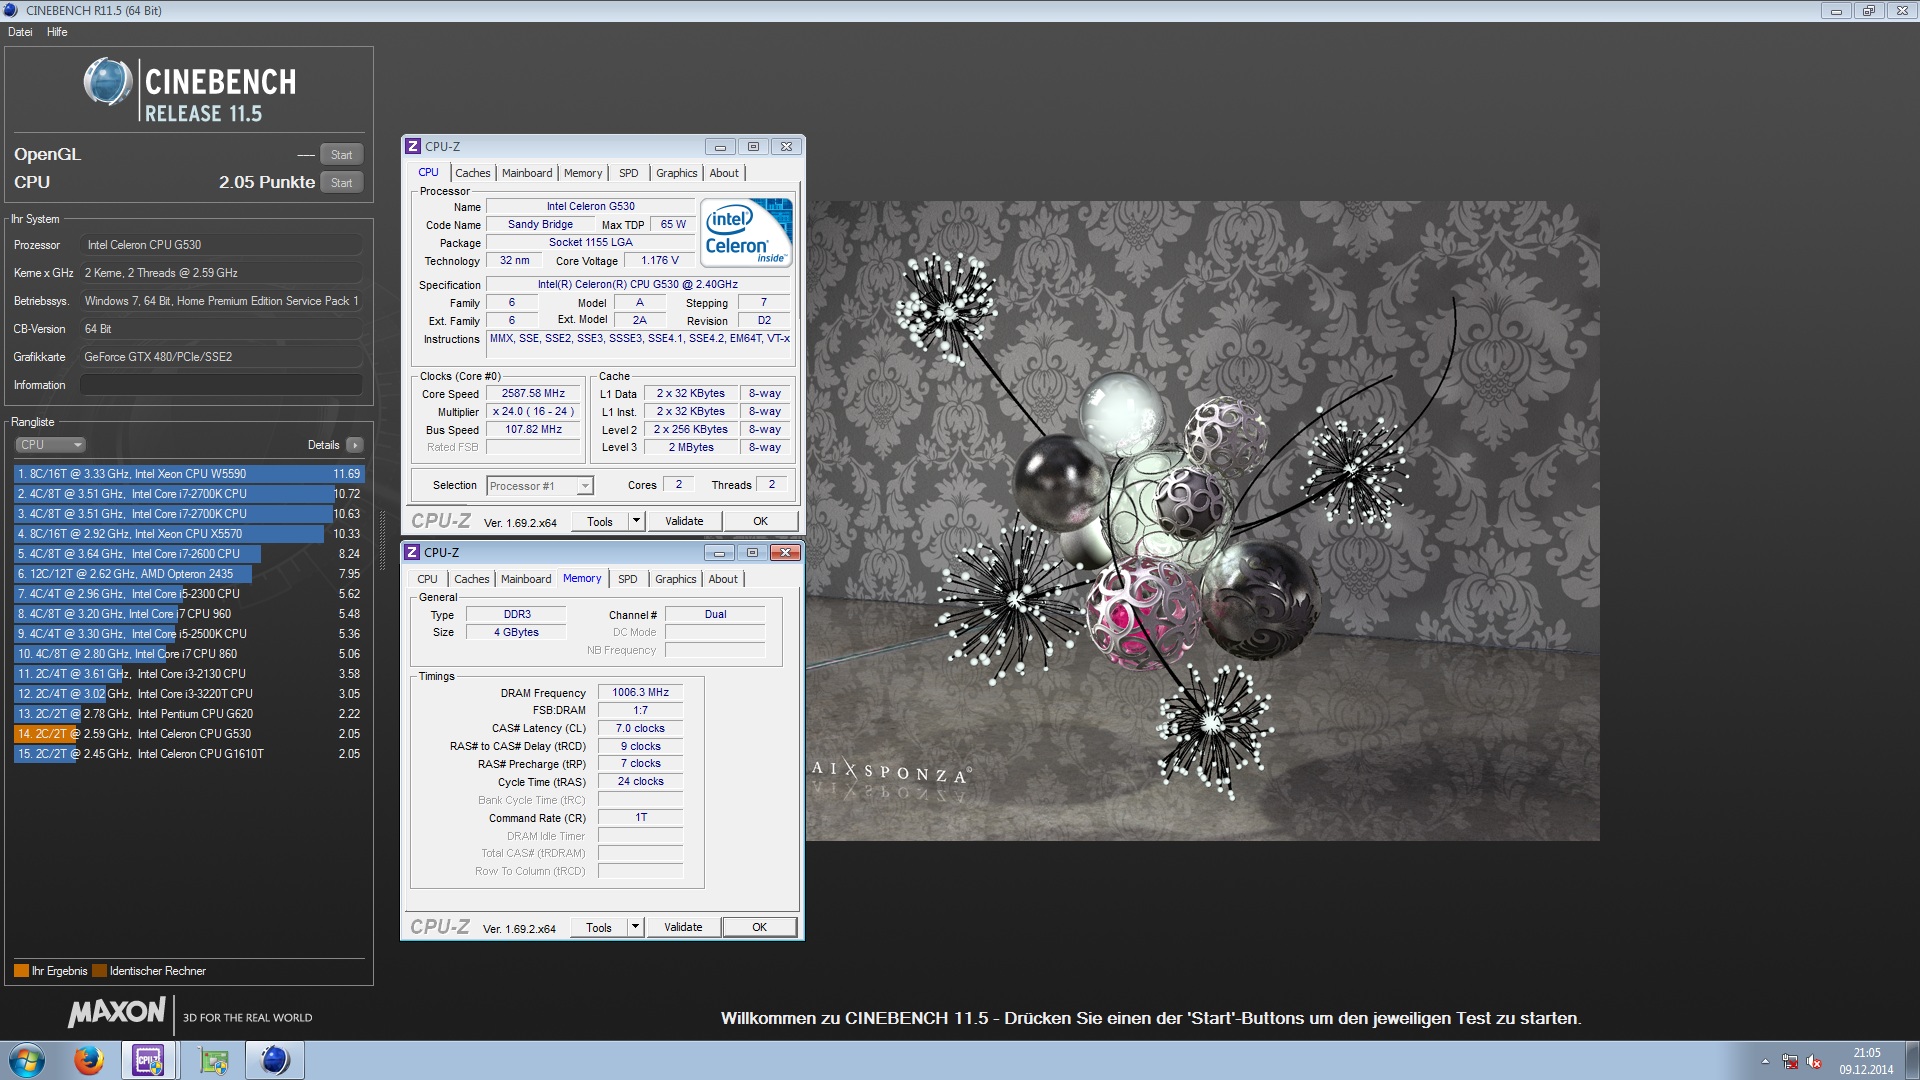Select the Xeon W5590 ranking row
This screenshot has width=1920, height=1080.
tap(189, 474)
